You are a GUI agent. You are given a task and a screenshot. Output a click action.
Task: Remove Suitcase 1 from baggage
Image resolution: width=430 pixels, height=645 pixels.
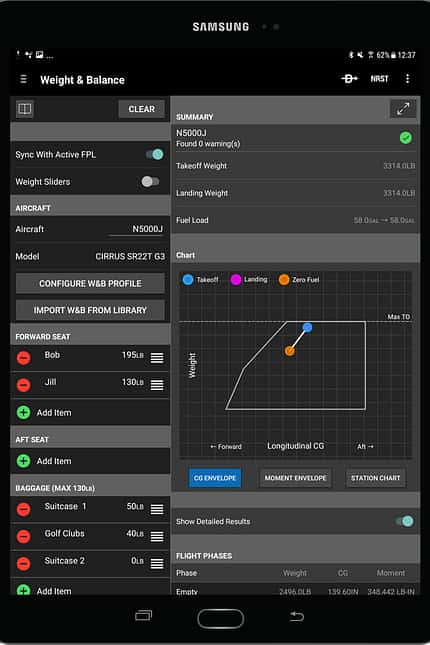23,509
